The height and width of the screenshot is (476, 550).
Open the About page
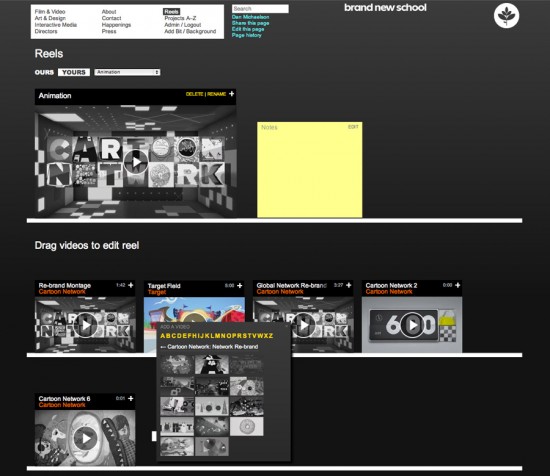(x=109, y=12)
